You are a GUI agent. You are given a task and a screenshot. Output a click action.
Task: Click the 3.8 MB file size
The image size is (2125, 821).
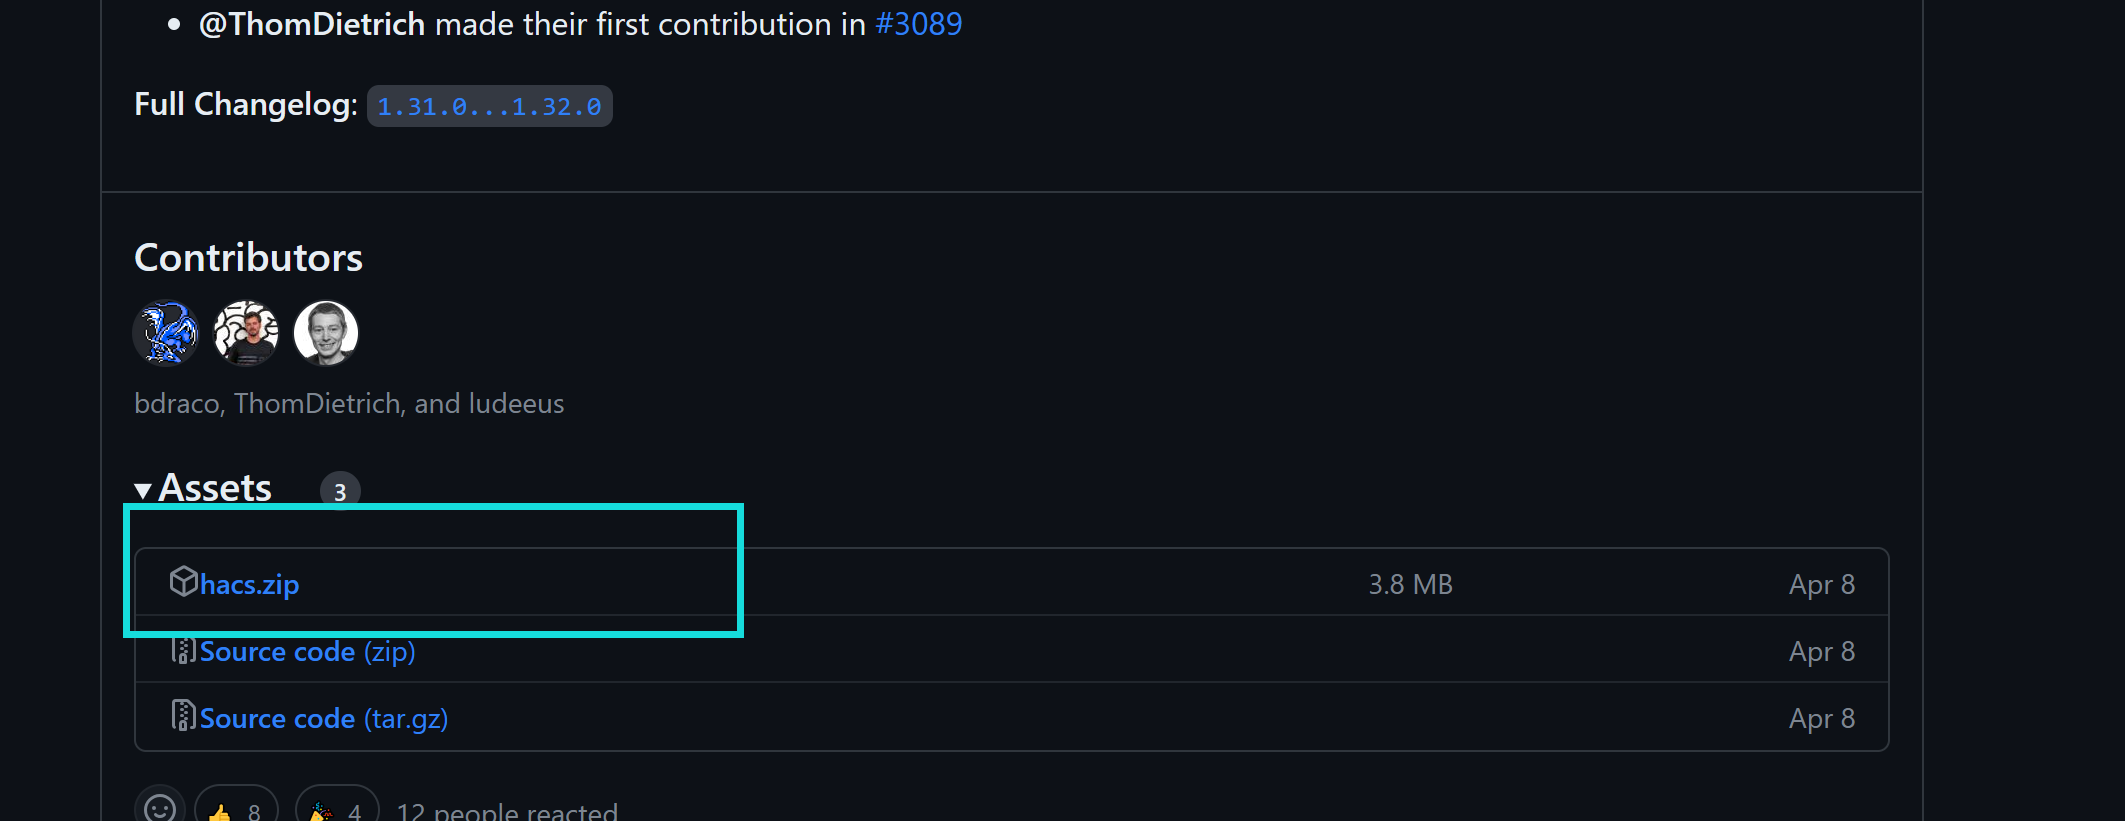(x=1410, y=585)
